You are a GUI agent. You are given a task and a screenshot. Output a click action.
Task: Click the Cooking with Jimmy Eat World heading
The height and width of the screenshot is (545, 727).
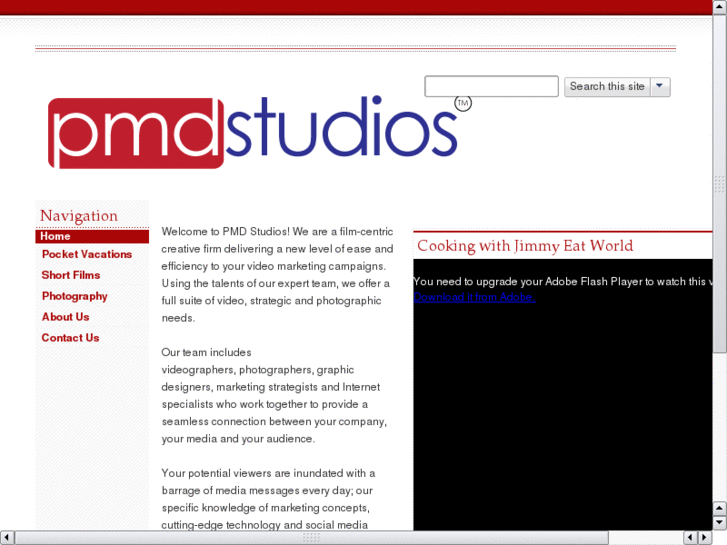point(525,245)
